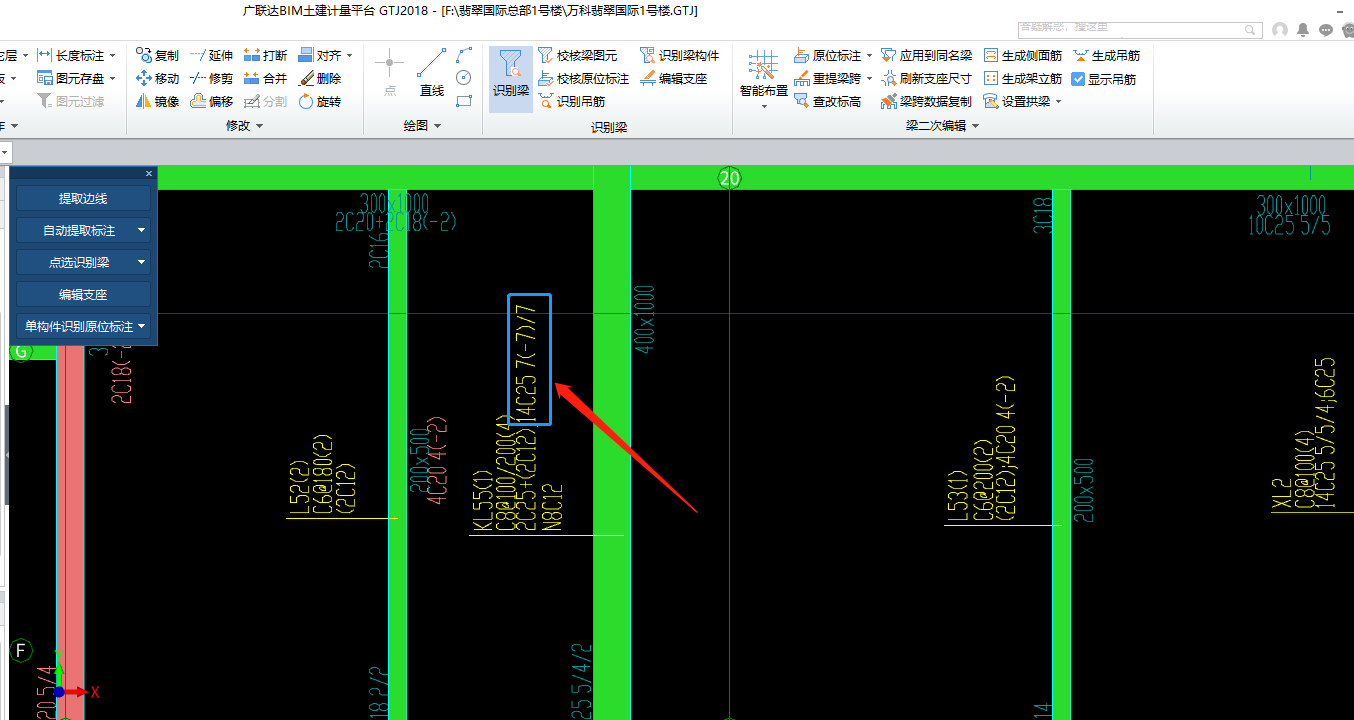
Task: Click 编辑支座 ribbon tool
Action: [x=673, y=78]
